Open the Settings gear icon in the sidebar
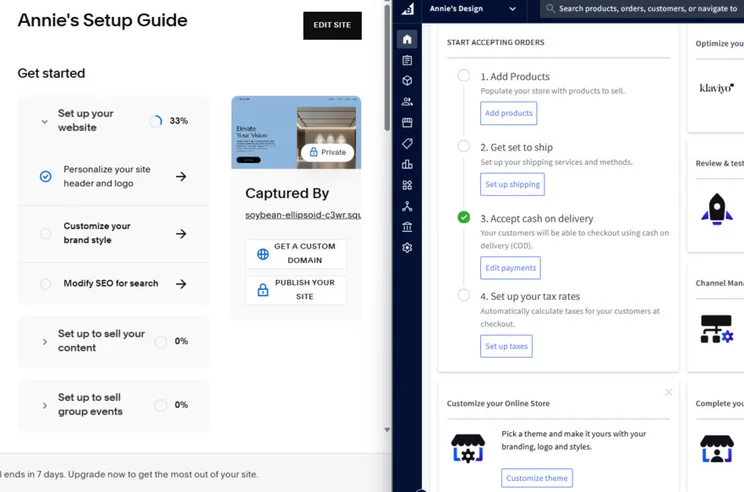The height and width of the screenshot is (492, 744). [x=407, y=248]
